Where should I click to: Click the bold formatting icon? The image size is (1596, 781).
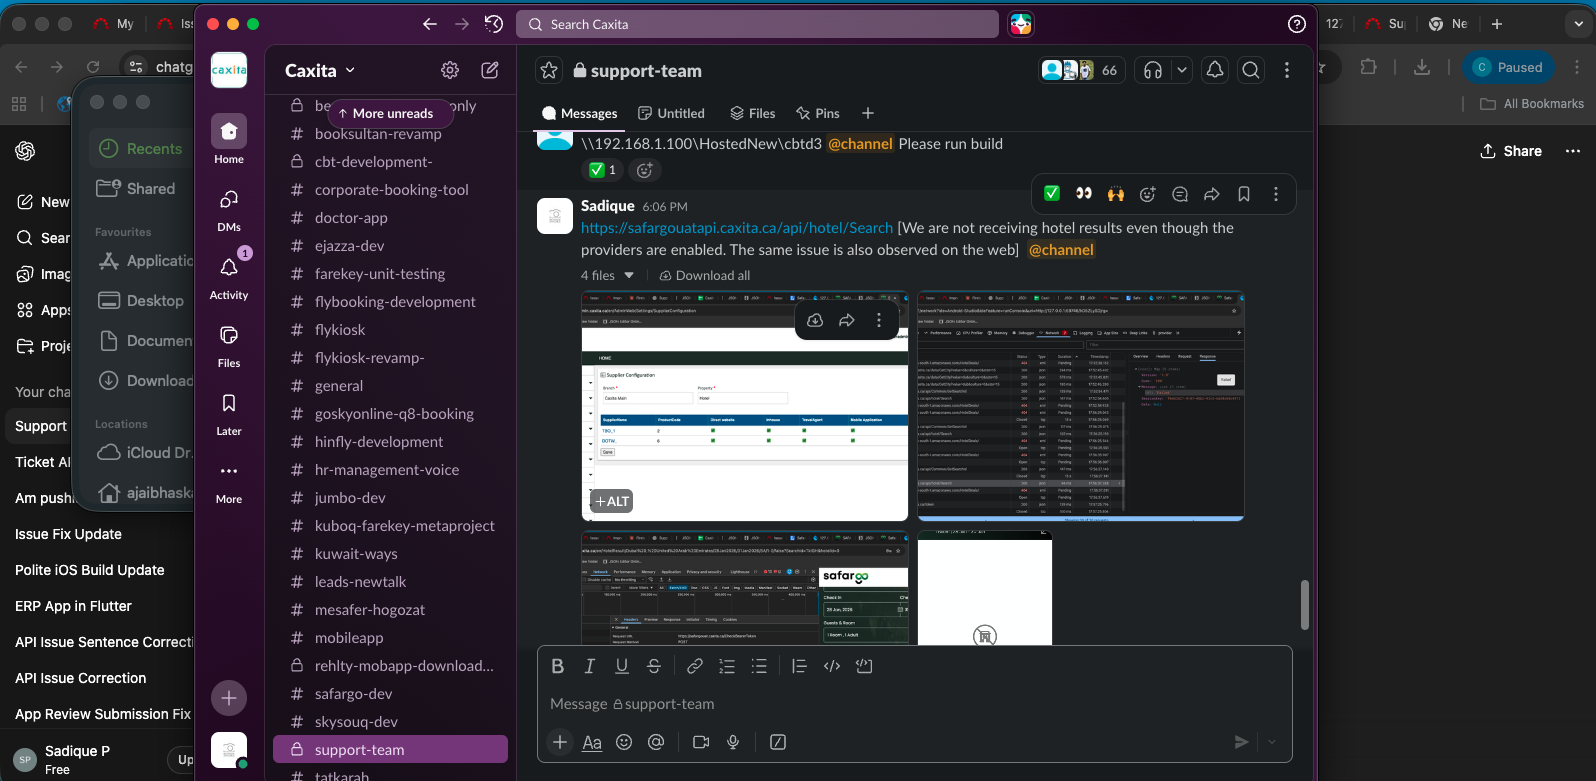[x=558, y=666]
